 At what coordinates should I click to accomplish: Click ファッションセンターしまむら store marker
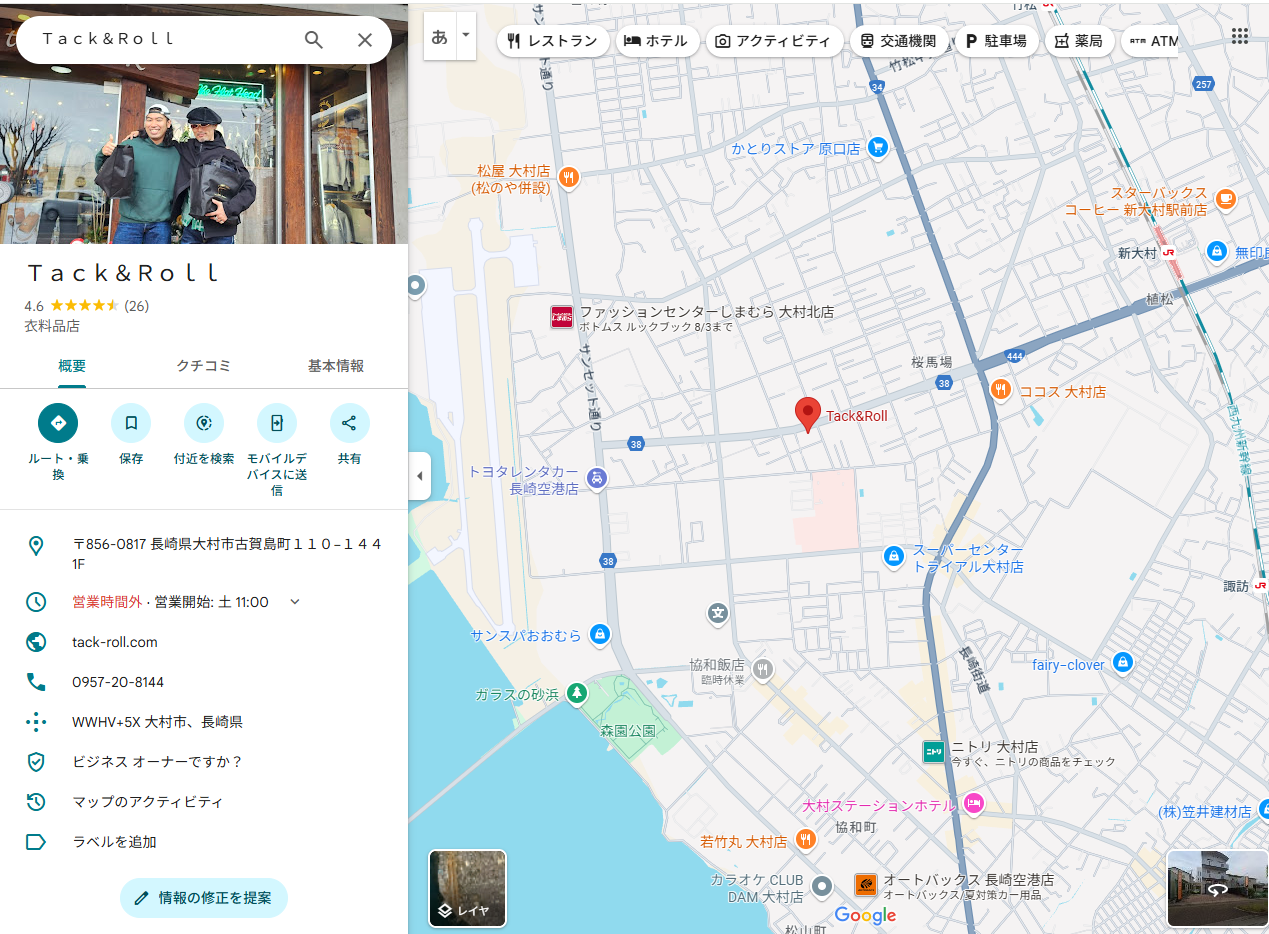[562, 318]
